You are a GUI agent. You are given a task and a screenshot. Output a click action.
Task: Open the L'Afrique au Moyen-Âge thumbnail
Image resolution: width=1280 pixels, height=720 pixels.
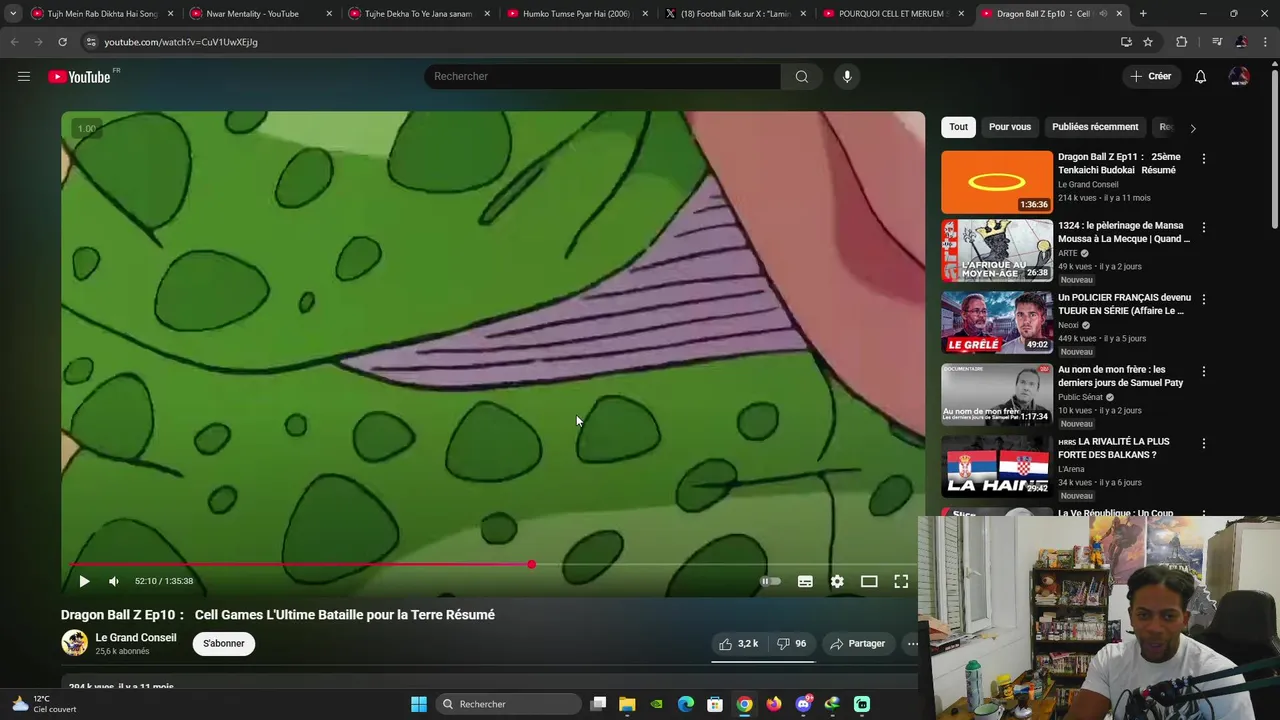pos(997,250)
